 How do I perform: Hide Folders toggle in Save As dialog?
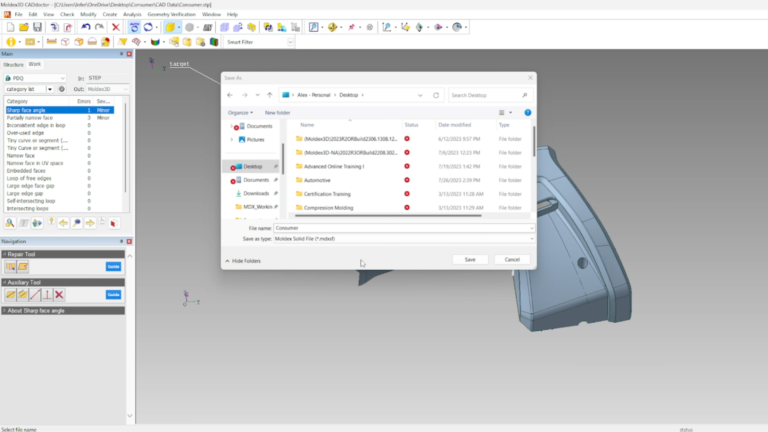(243, 261)
